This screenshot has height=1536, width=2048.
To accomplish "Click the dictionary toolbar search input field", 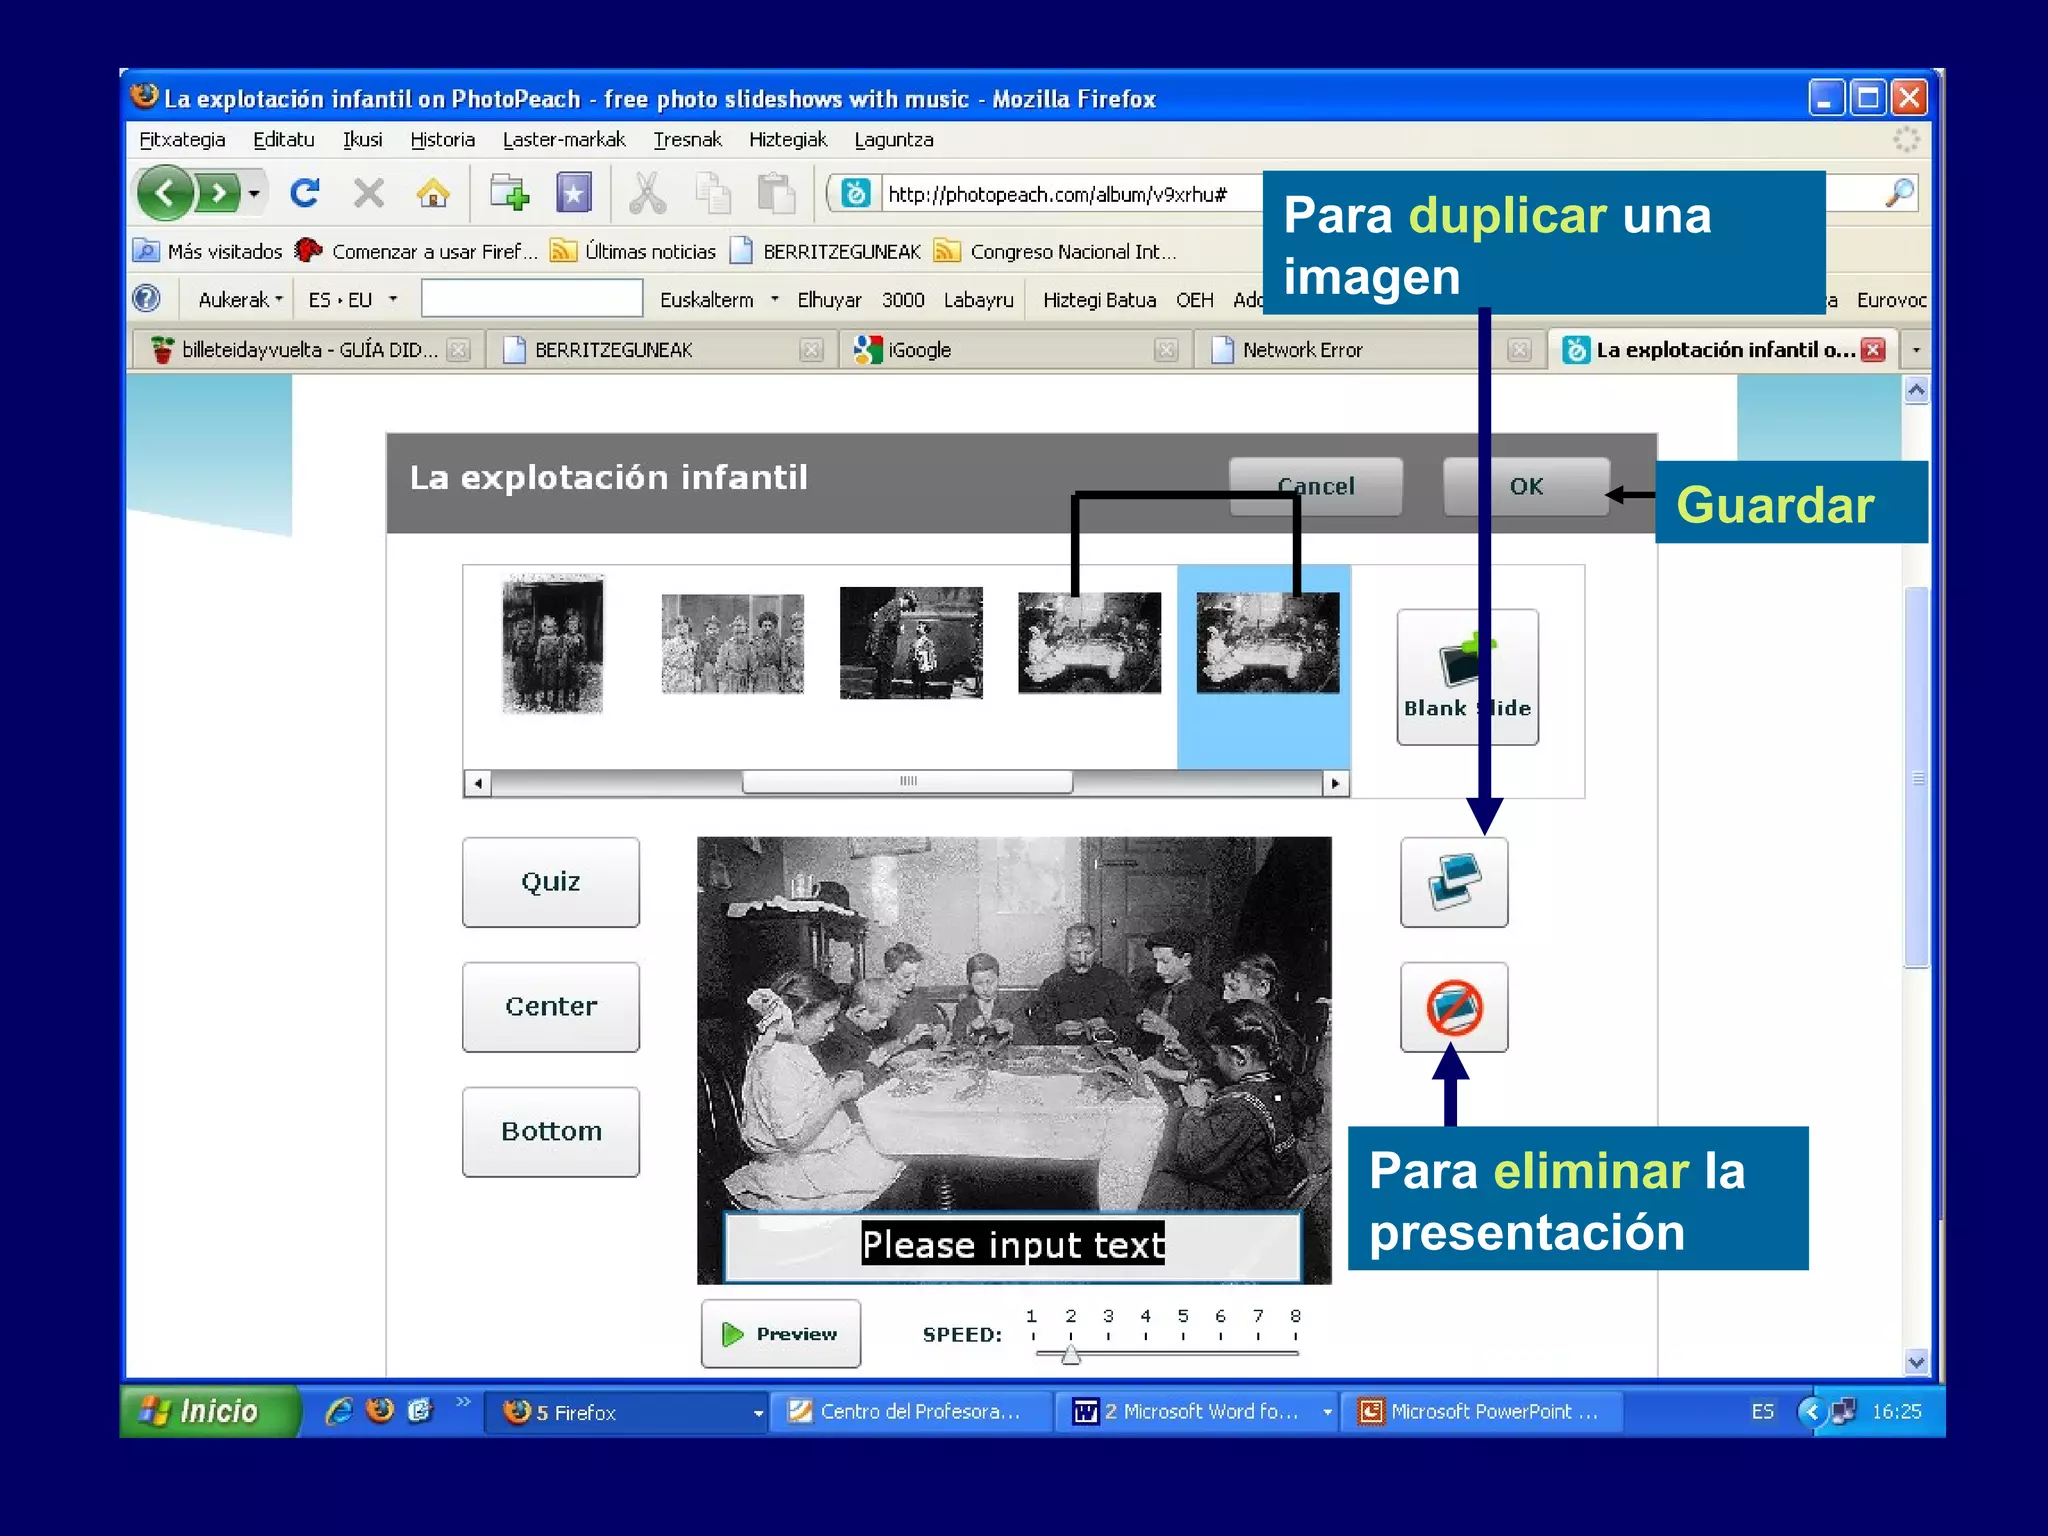I will point(531,299).
